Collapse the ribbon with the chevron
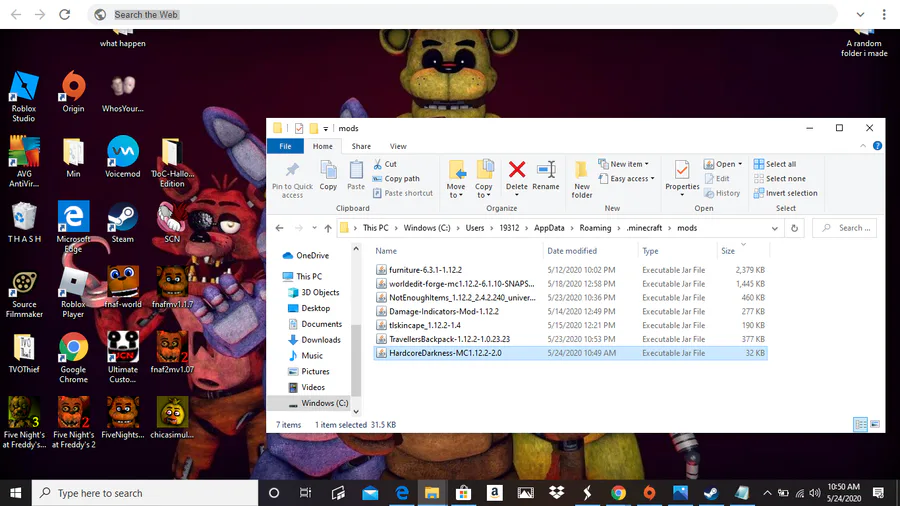 [x=863, y=146]
